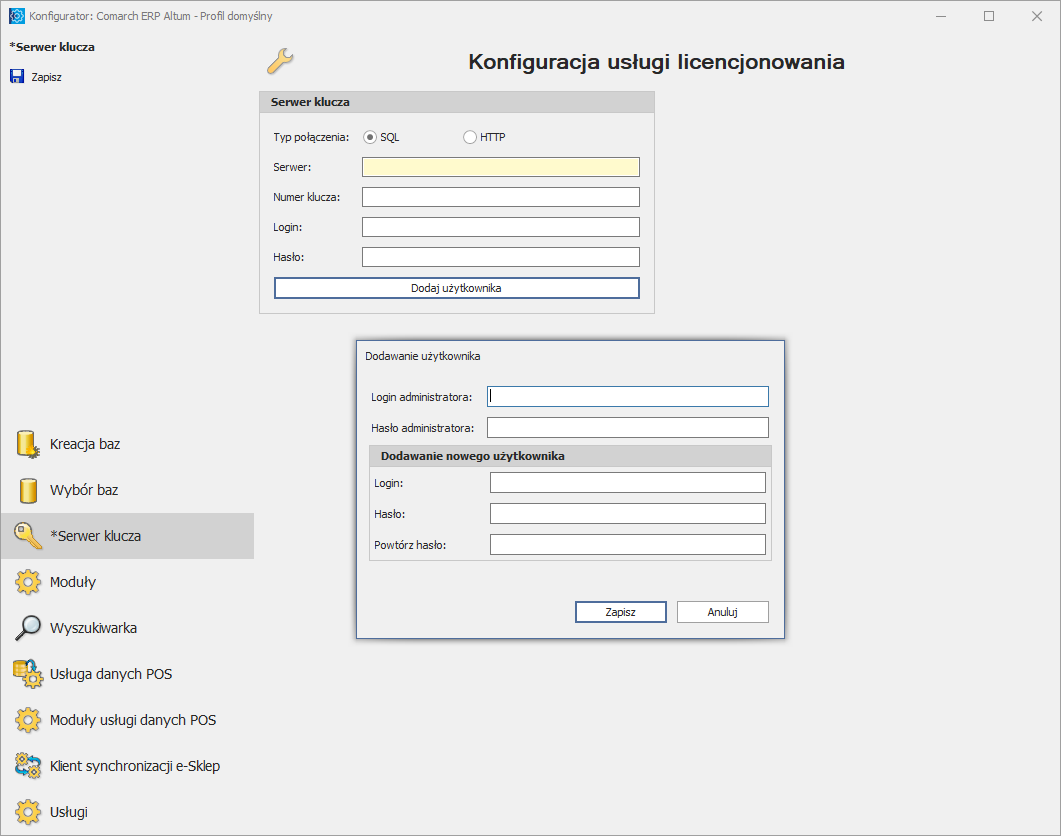This screenshot has width=1061, height=836.
Task: Focus the Hasło administratora field
Action: tap(628, 428)
